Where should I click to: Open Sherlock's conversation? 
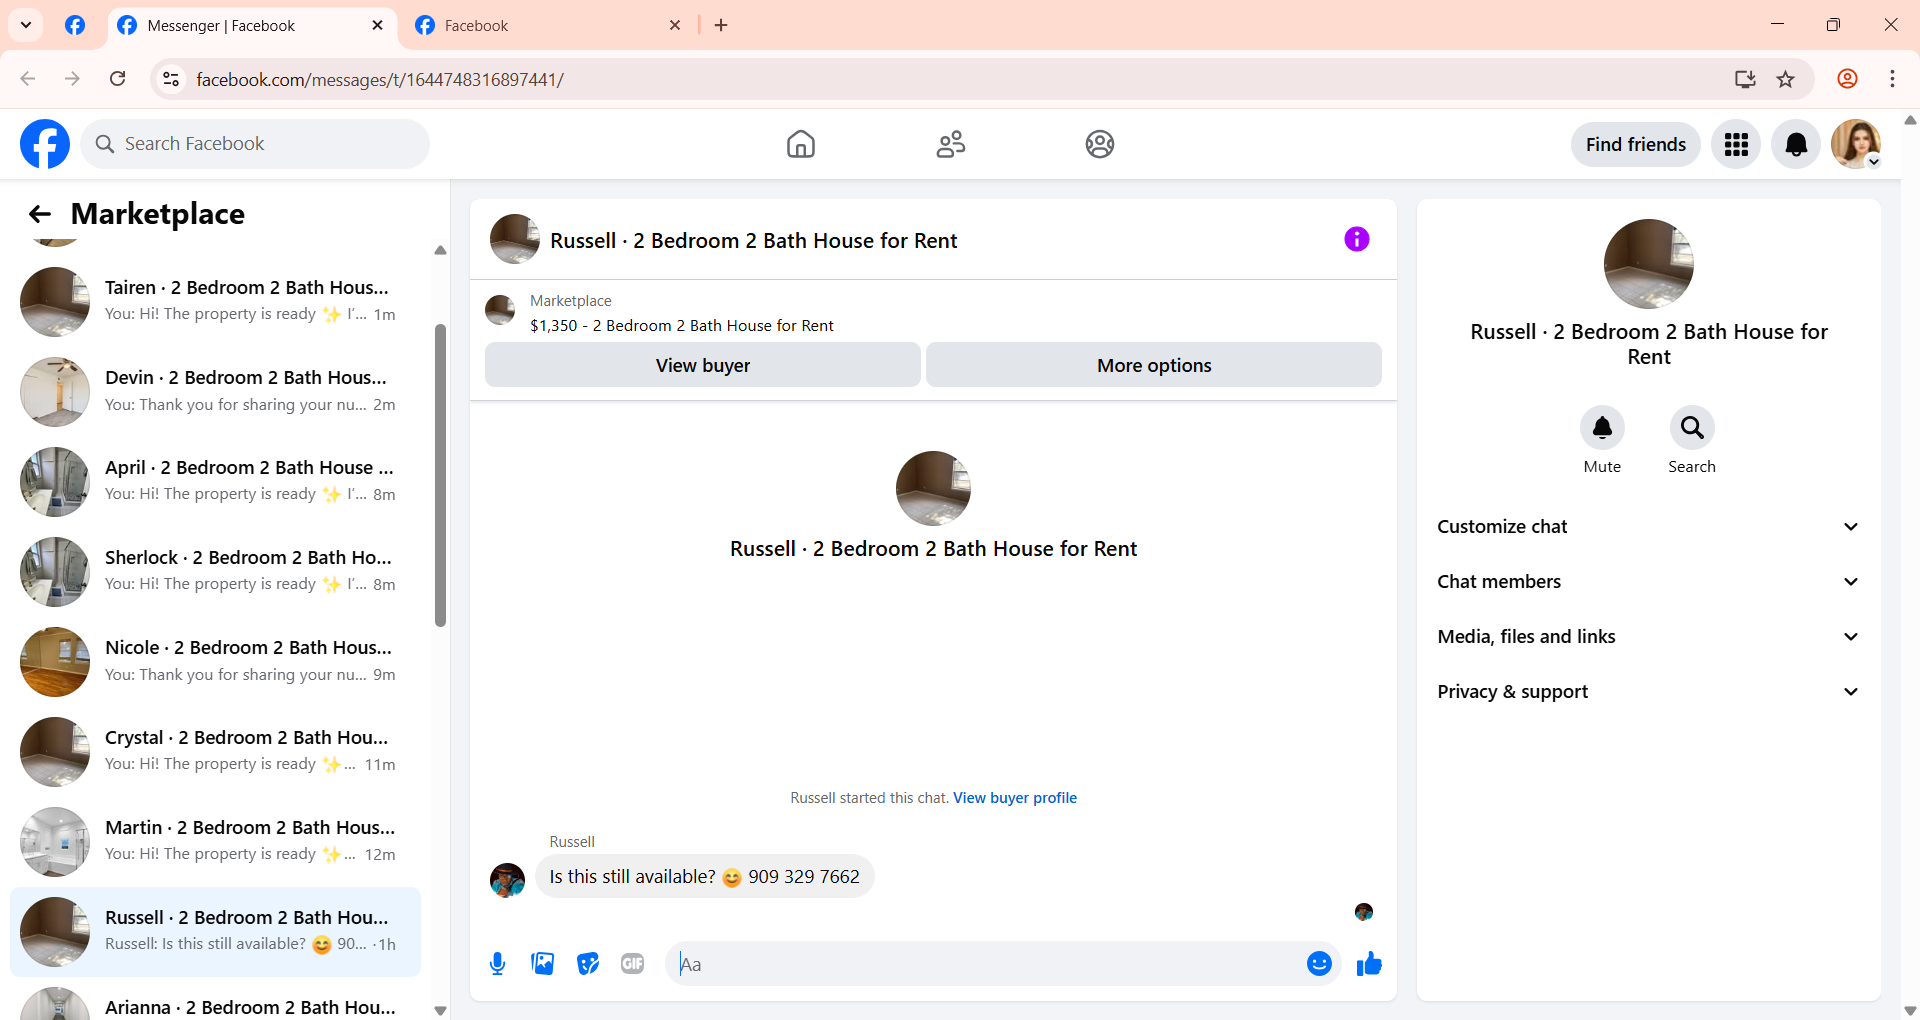215,571
